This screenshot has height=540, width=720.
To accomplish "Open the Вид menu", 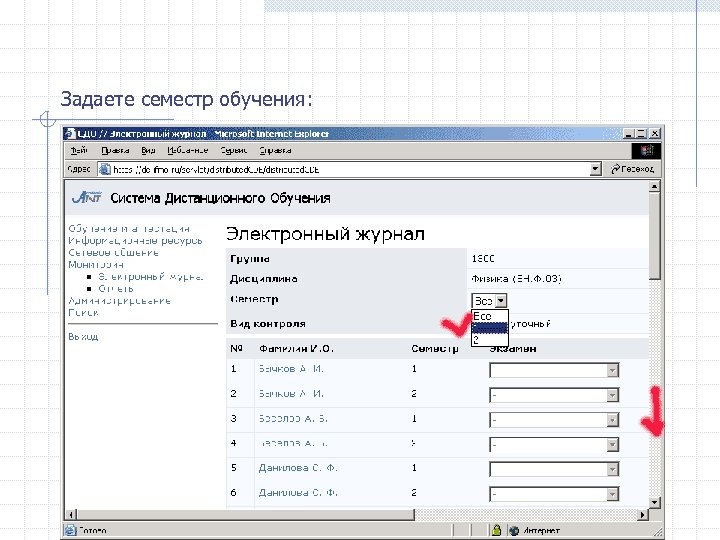I will point(148,151).
